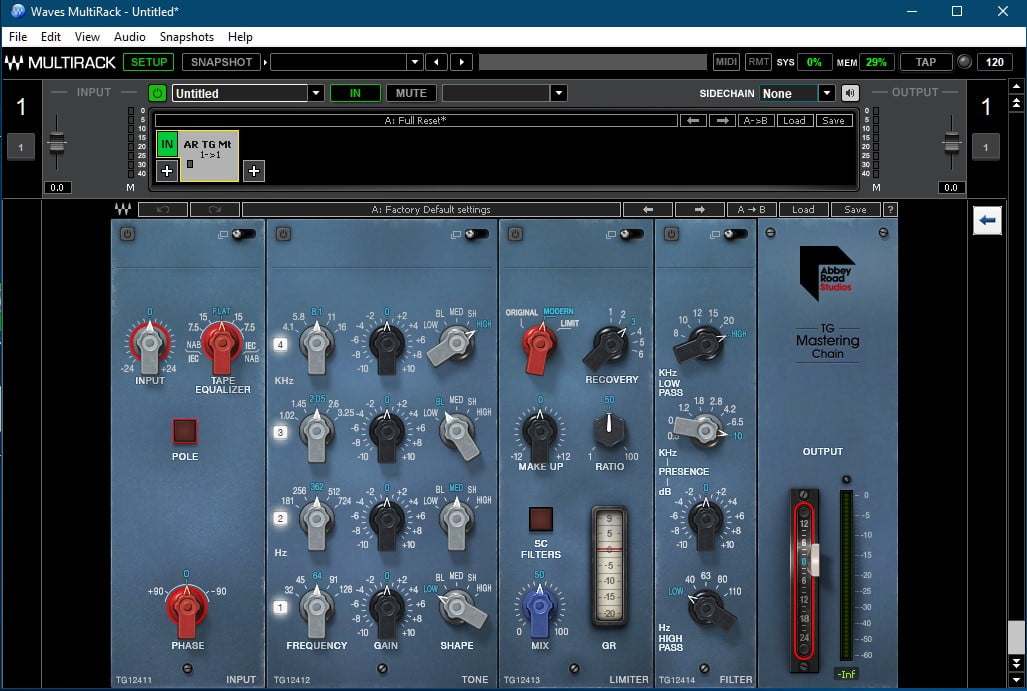Viewport: 1027px width, 691px height.
Task: Go to previous preset in Full Reset bar
Action: (x=693, y=121)
